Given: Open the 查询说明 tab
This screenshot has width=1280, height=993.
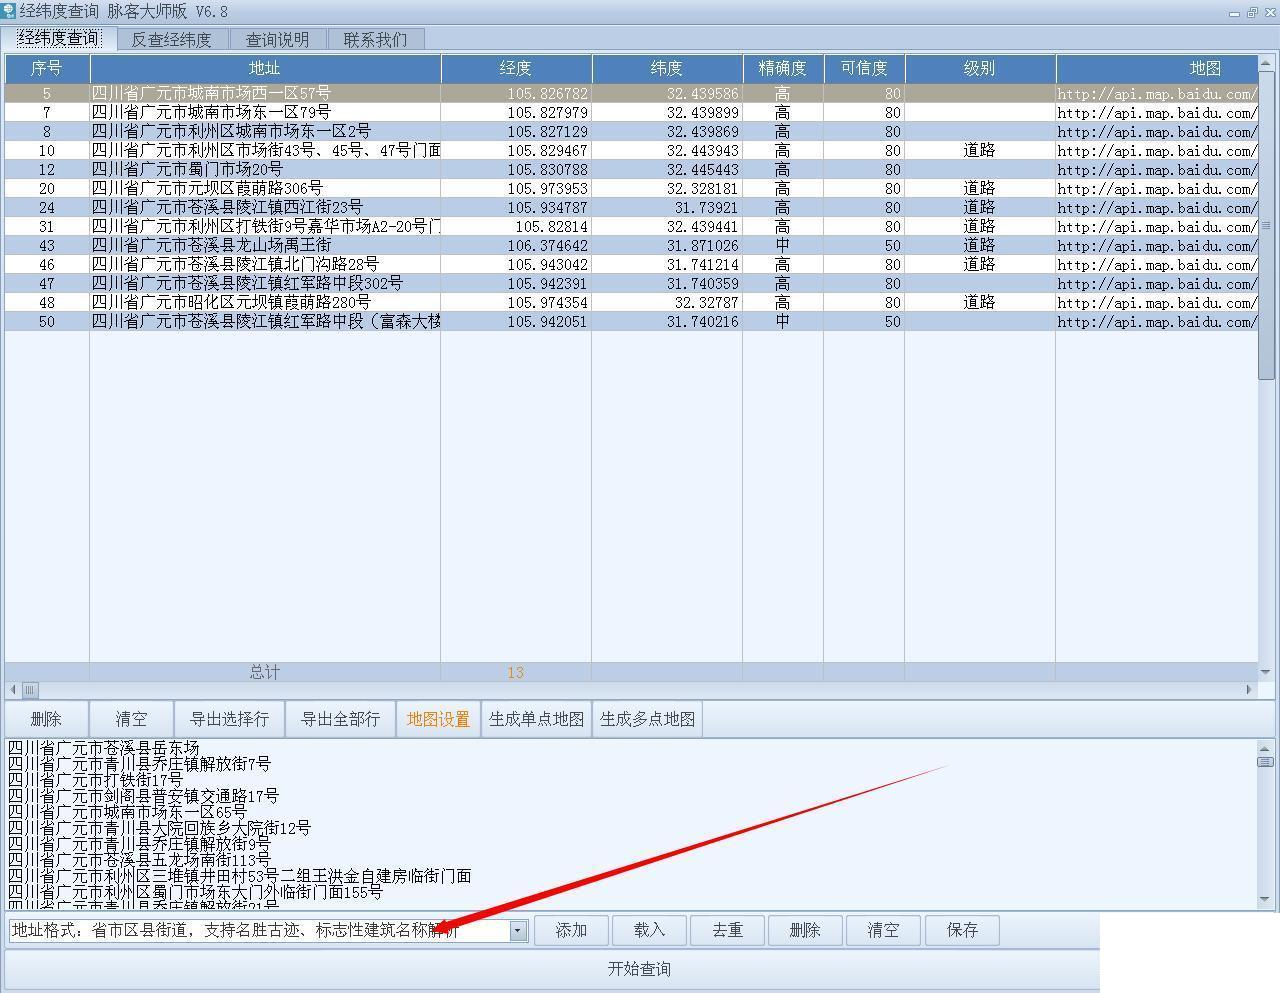Looking at the screenshot, I should 278,40.
